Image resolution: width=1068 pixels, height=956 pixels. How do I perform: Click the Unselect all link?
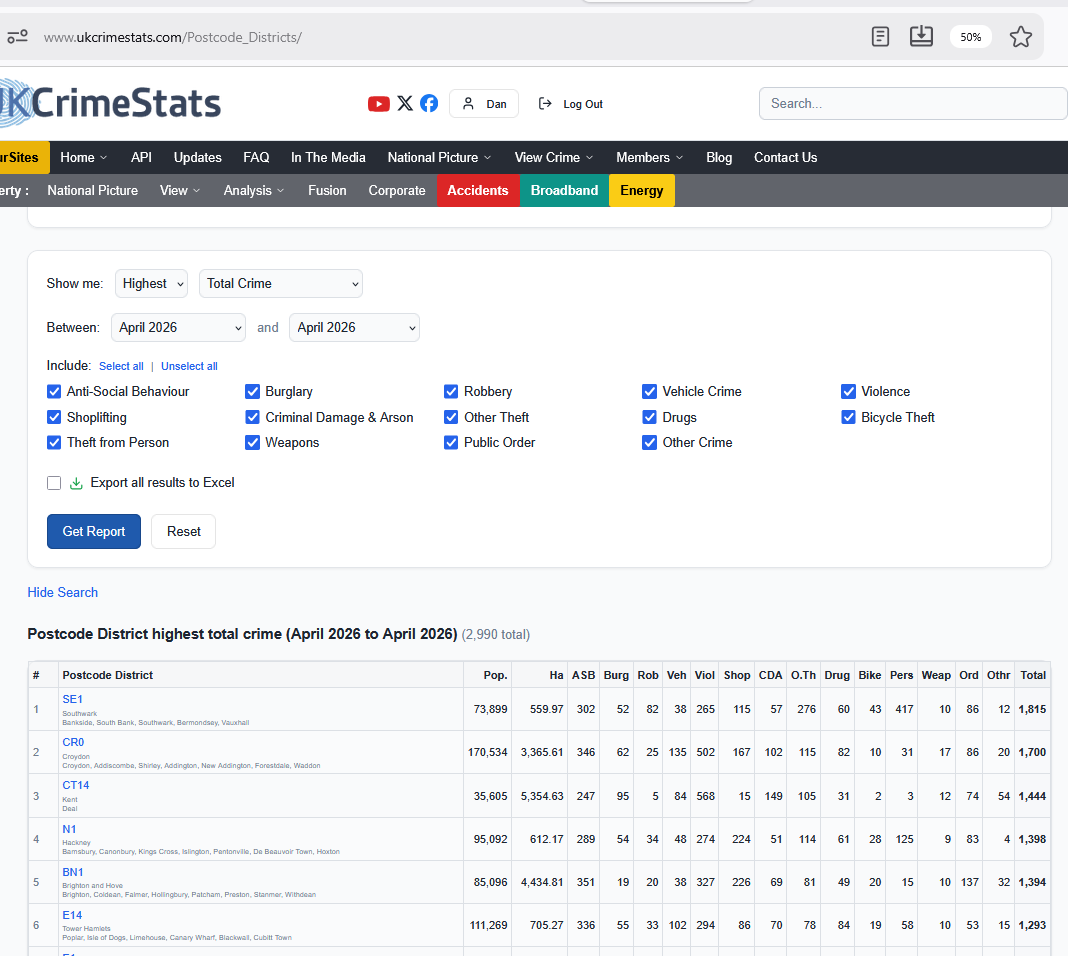[x=189, y=366]
